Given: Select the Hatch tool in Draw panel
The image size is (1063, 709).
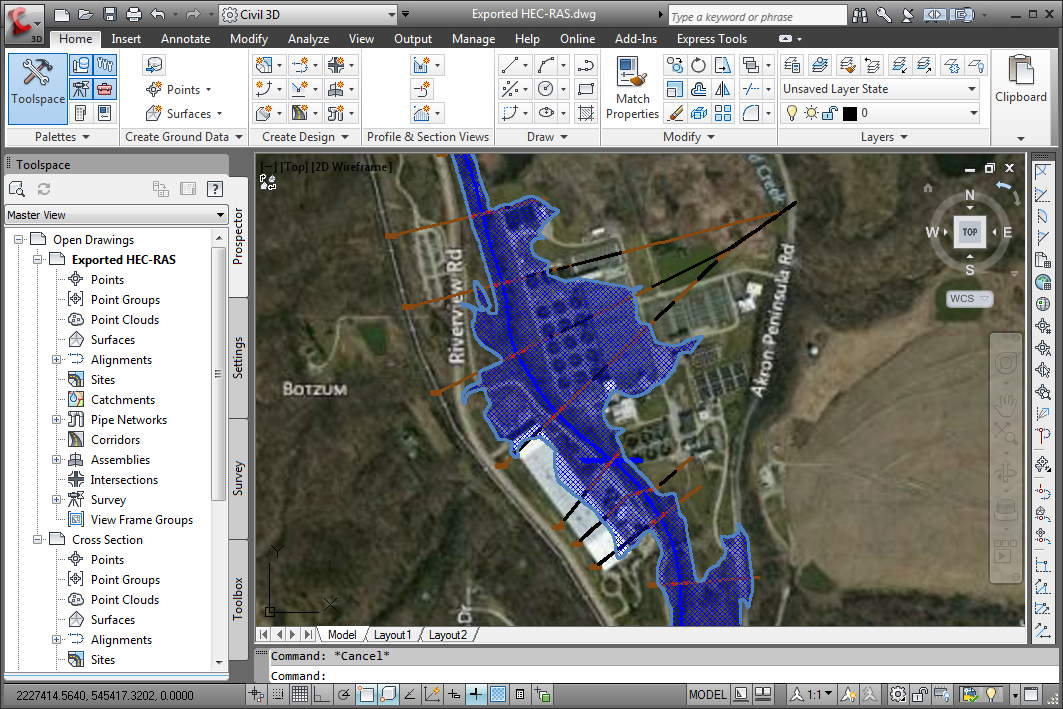Looking at the screenshot, I should point(586,113).
